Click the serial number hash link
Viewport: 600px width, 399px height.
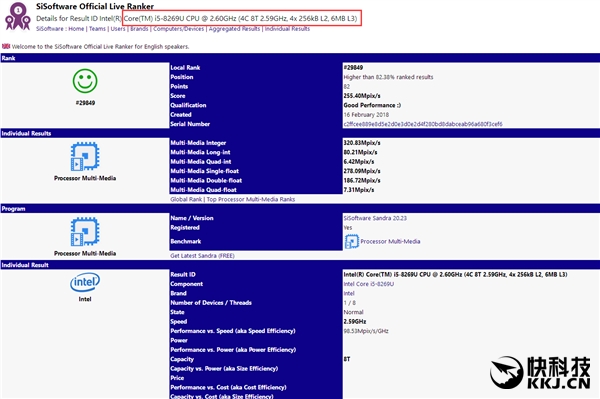coord(423,124)
